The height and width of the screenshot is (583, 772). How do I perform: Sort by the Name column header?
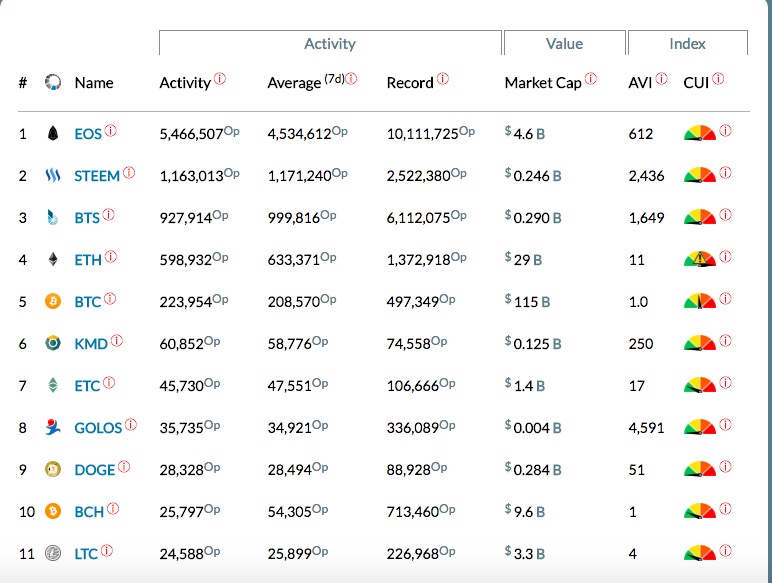[x=94, y=83]
